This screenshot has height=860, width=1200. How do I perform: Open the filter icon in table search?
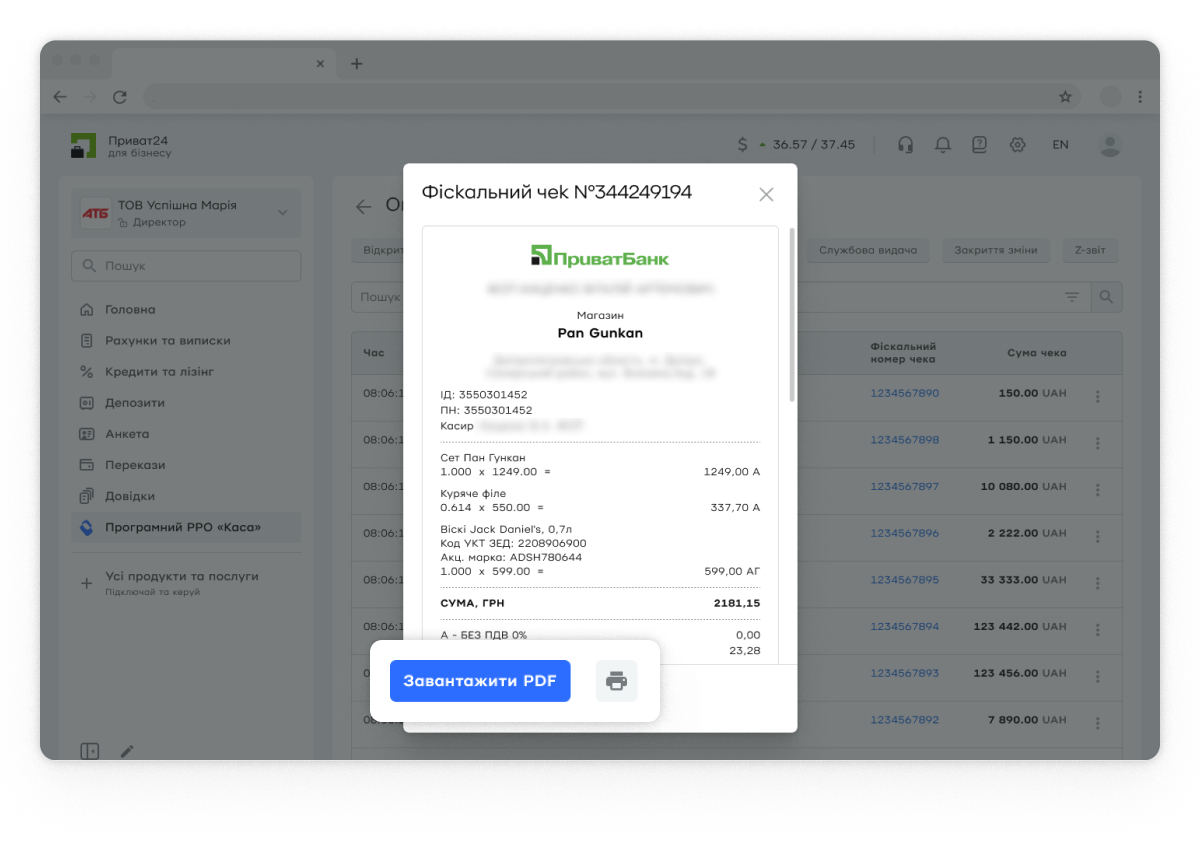[1072, 297]
